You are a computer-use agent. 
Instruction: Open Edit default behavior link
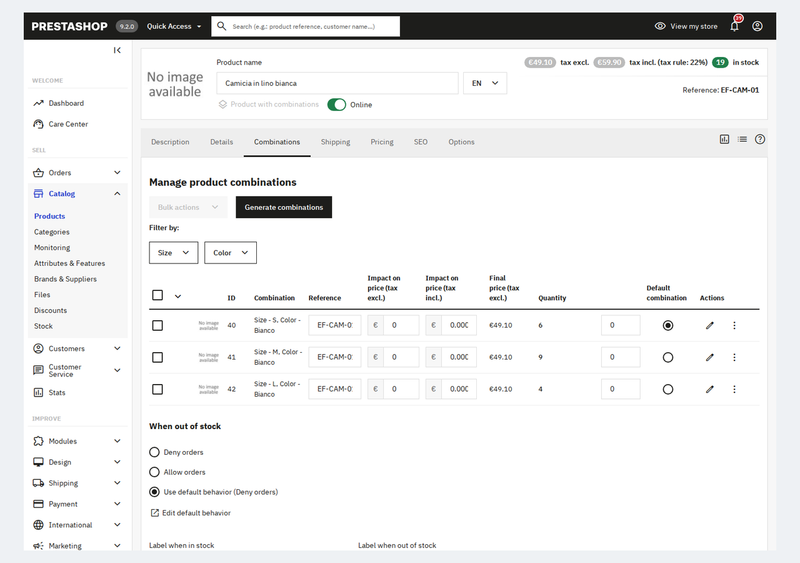click(x=191, y=513)
